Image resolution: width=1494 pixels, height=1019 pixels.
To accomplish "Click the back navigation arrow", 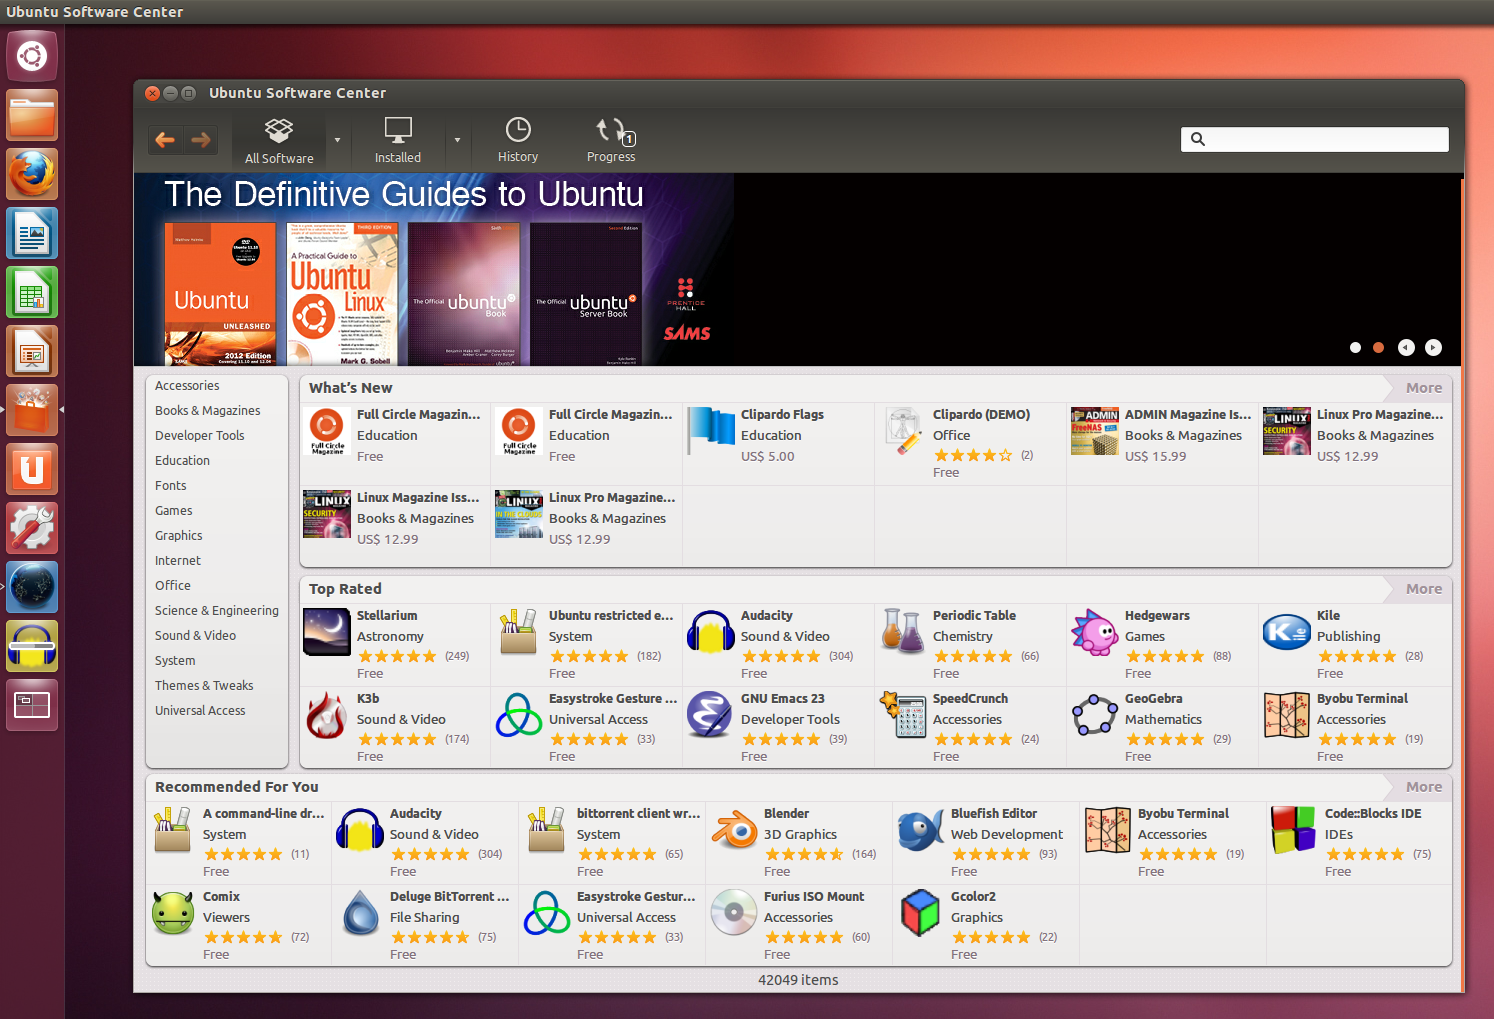I will (165, 140).
